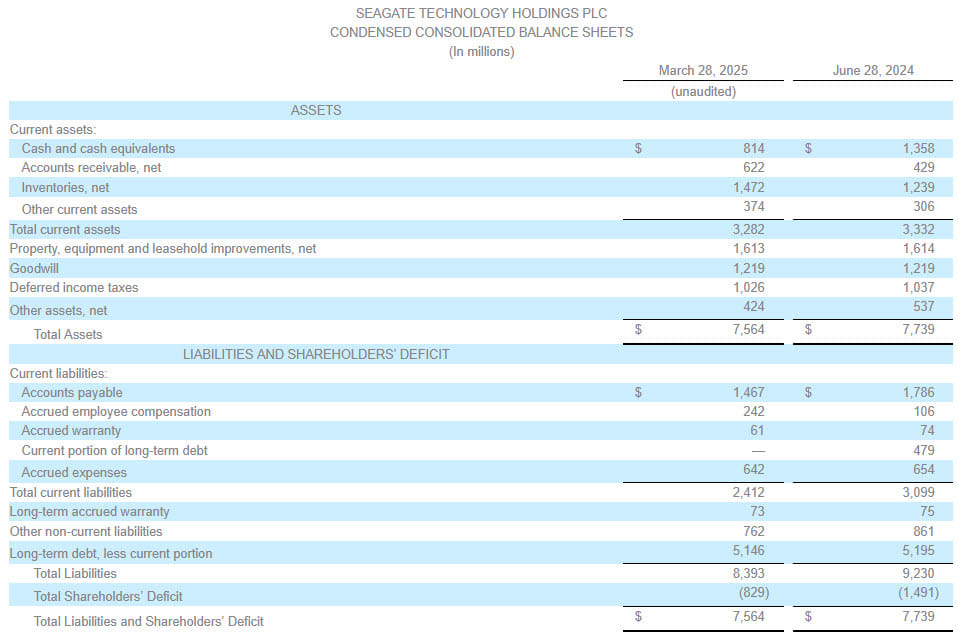Click the "(In millions)" note
The height and width of the screenshot is (638, 958).
[x=481, y=51]
